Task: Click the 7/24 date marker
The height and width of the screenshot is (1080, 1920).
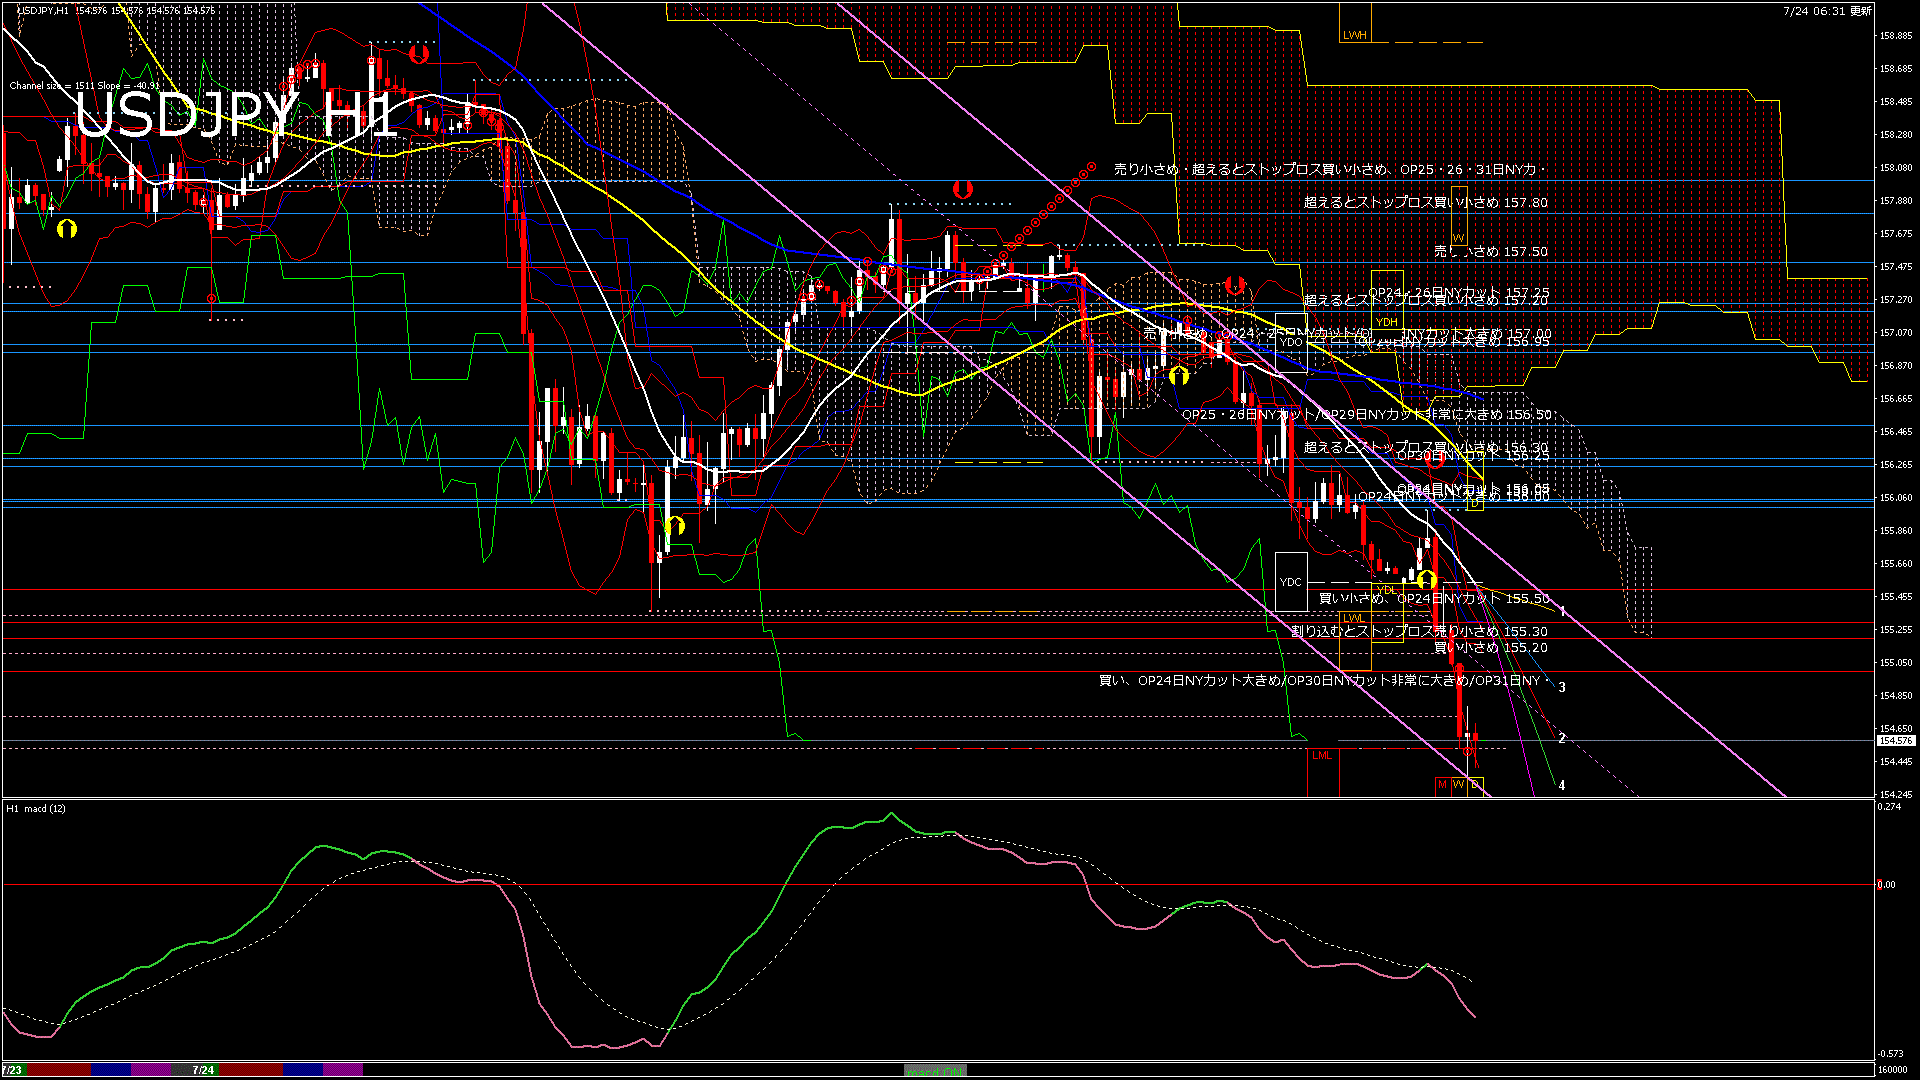Action: tap(203, 1070)
